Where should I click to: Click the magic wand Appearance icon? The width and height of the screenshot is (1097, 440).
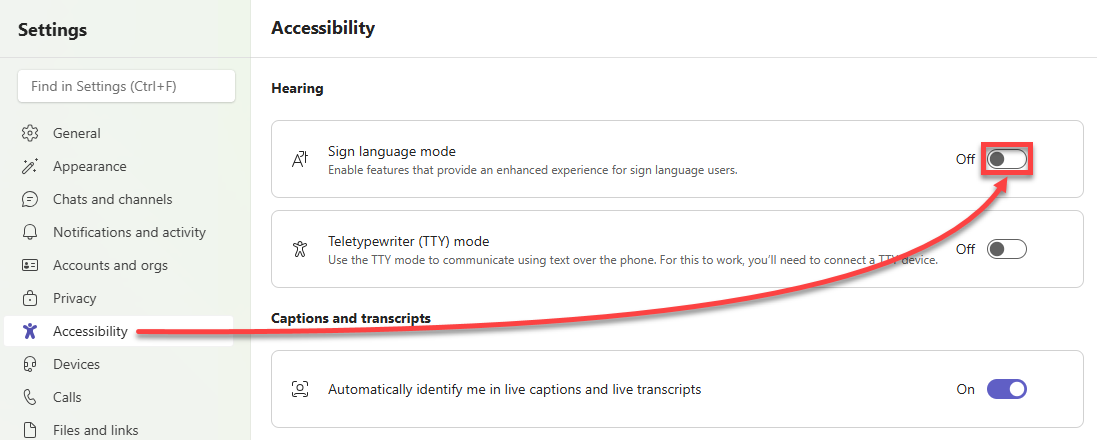click(30, 166)
